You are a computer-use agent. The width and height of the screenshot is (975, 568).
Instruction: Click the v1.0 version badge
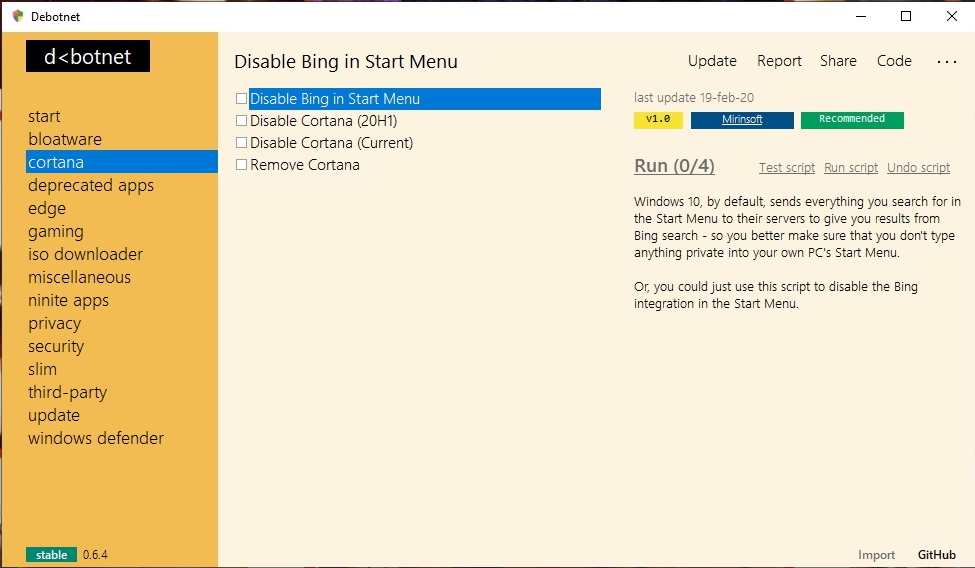tap(658, 119)
